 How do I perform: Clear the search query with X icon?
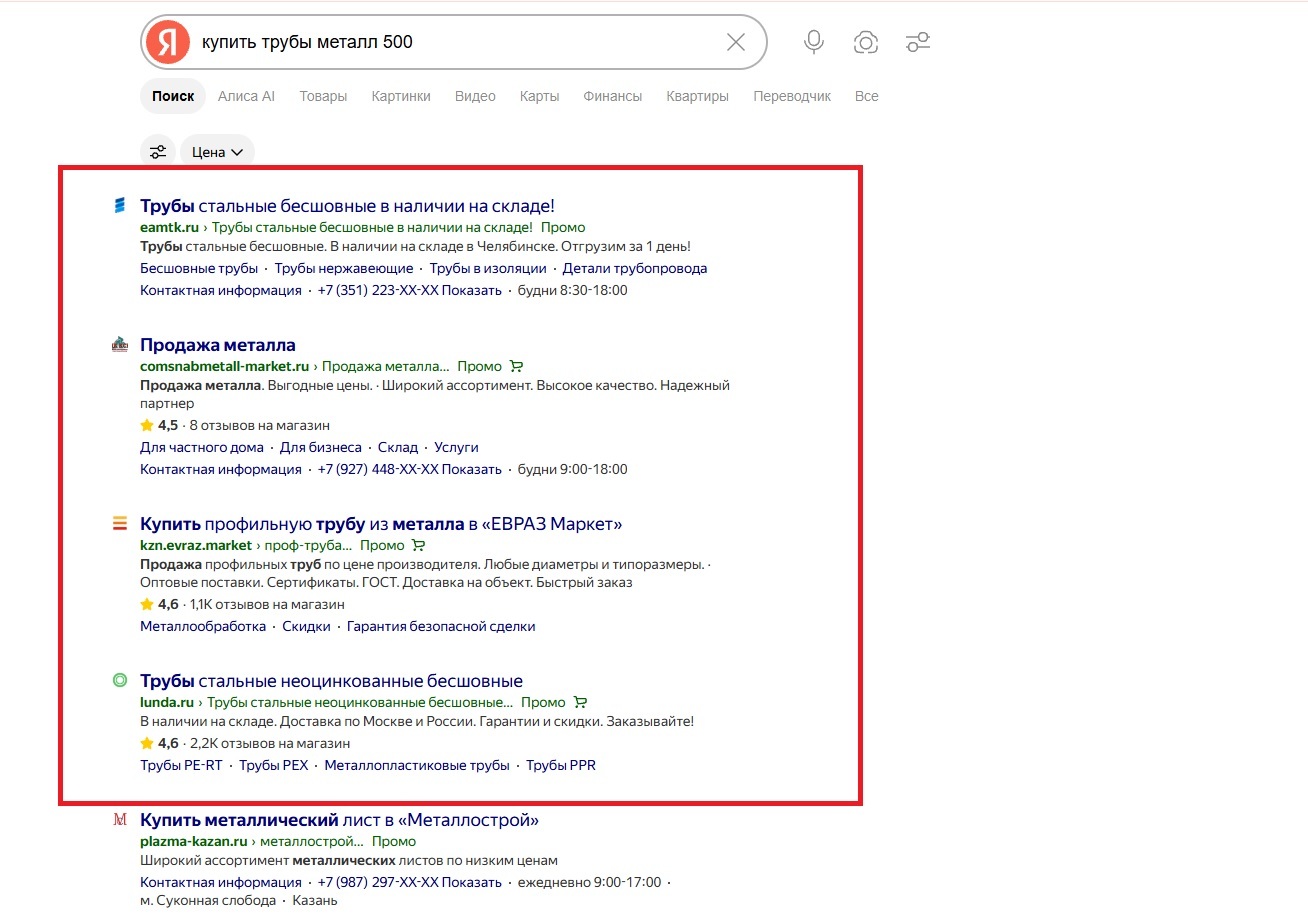point(735,42)
